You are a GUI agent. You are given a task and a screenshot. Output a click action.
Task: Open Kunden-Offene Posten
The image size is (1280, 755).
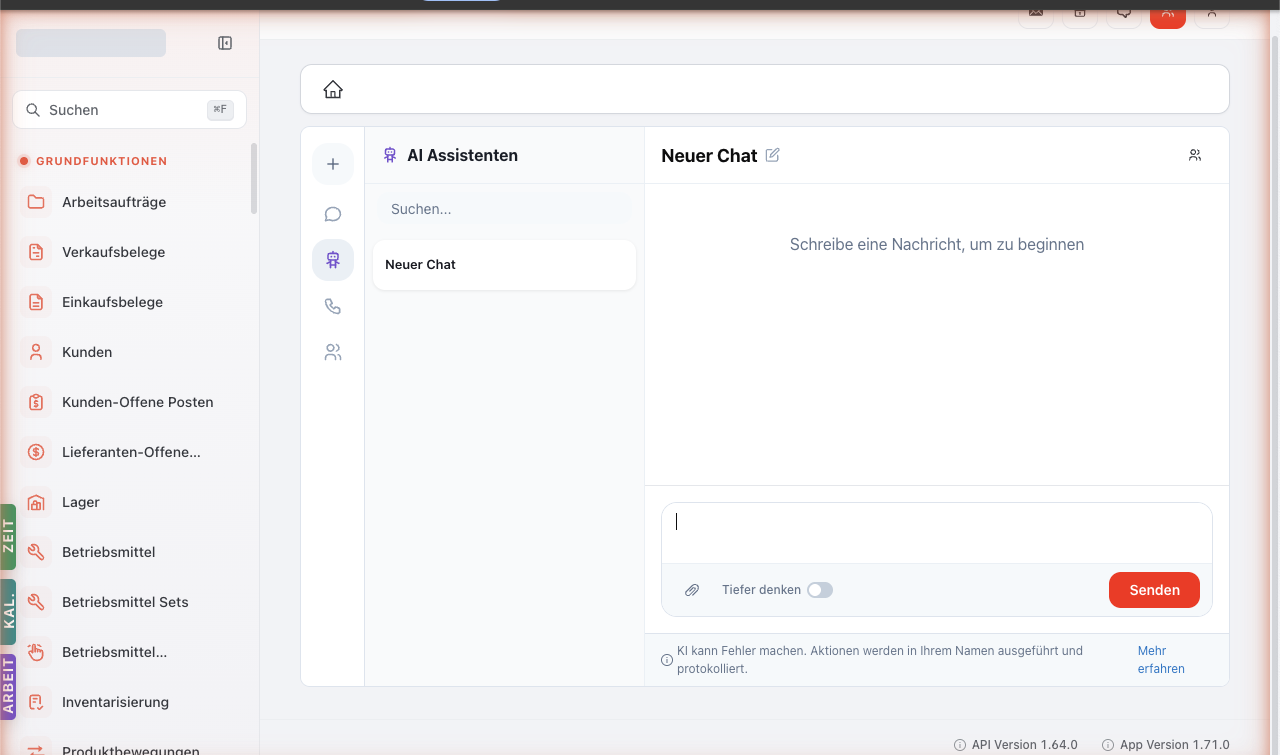tap(137, 402)
